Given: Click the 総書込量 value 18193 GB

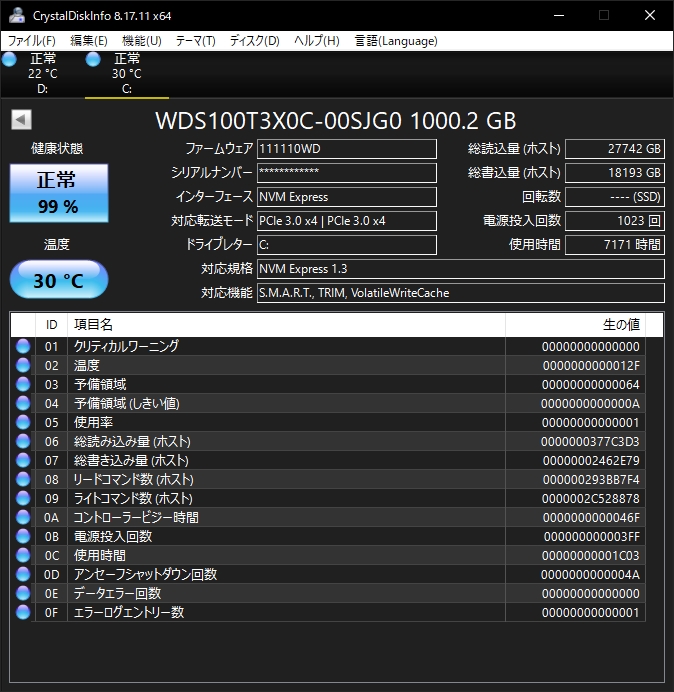Looking at the screenshot, I should pos(615,173).
